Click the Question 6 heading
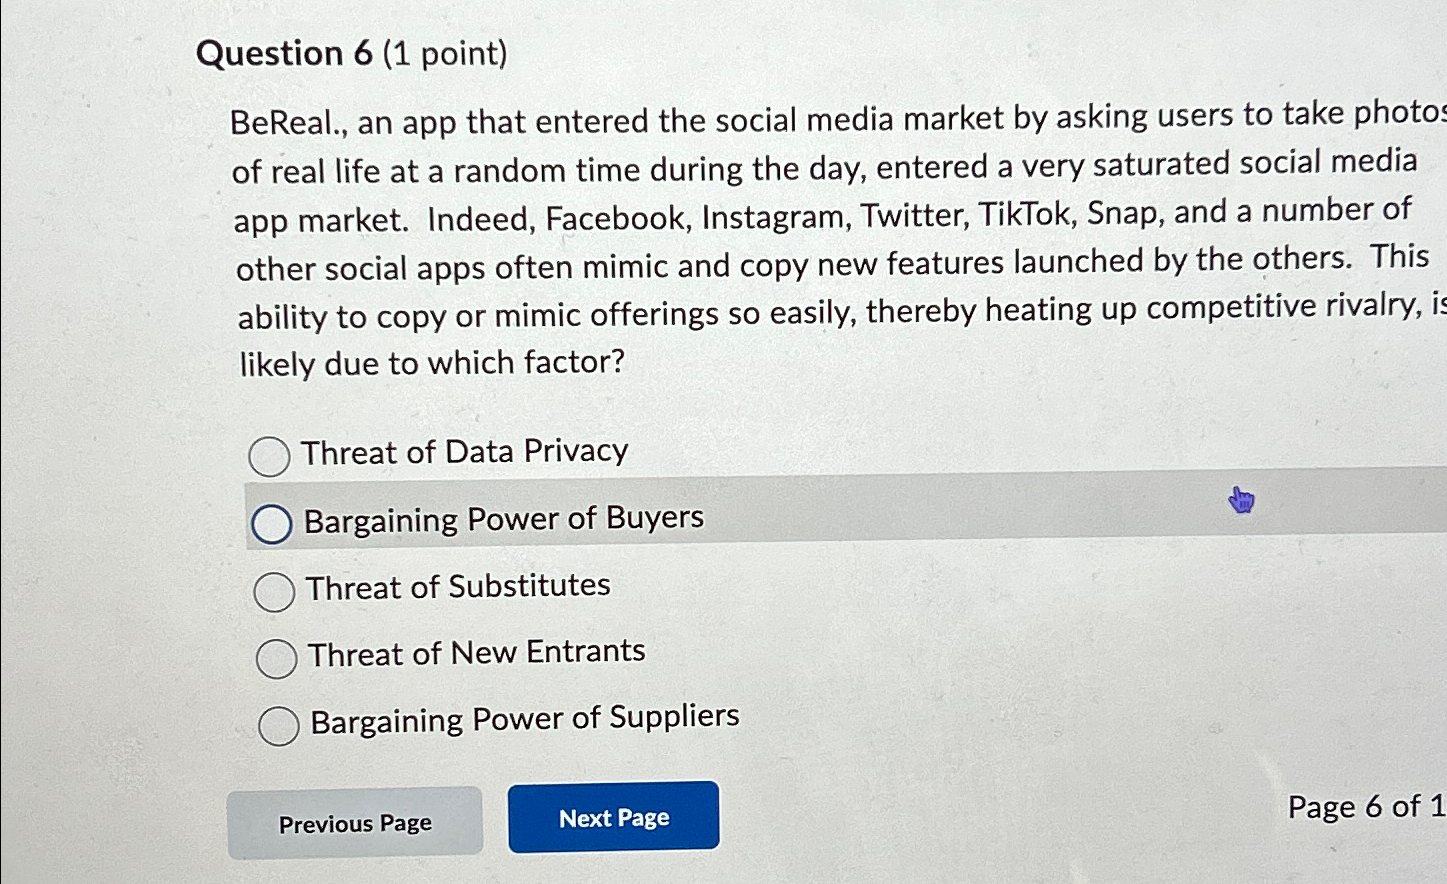This screenshot has height=884, width=1447. (287, 54)
